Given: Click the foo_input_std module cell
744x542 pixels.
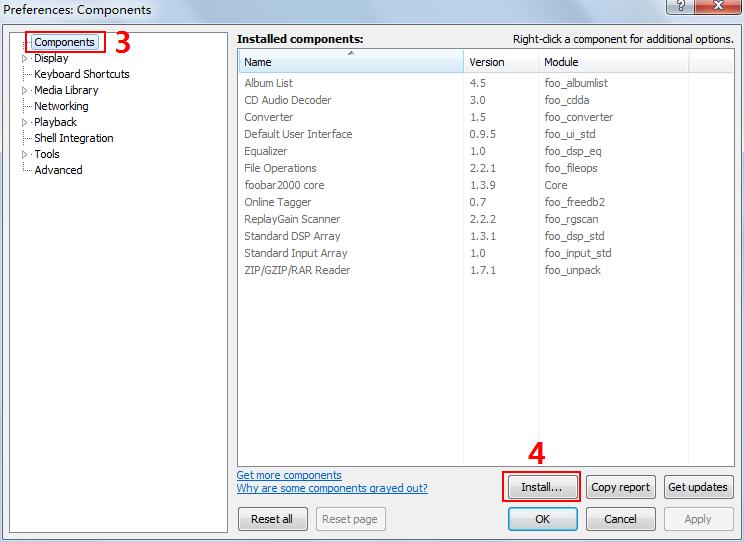Looking at the screenshot, I should coord(577,253).
